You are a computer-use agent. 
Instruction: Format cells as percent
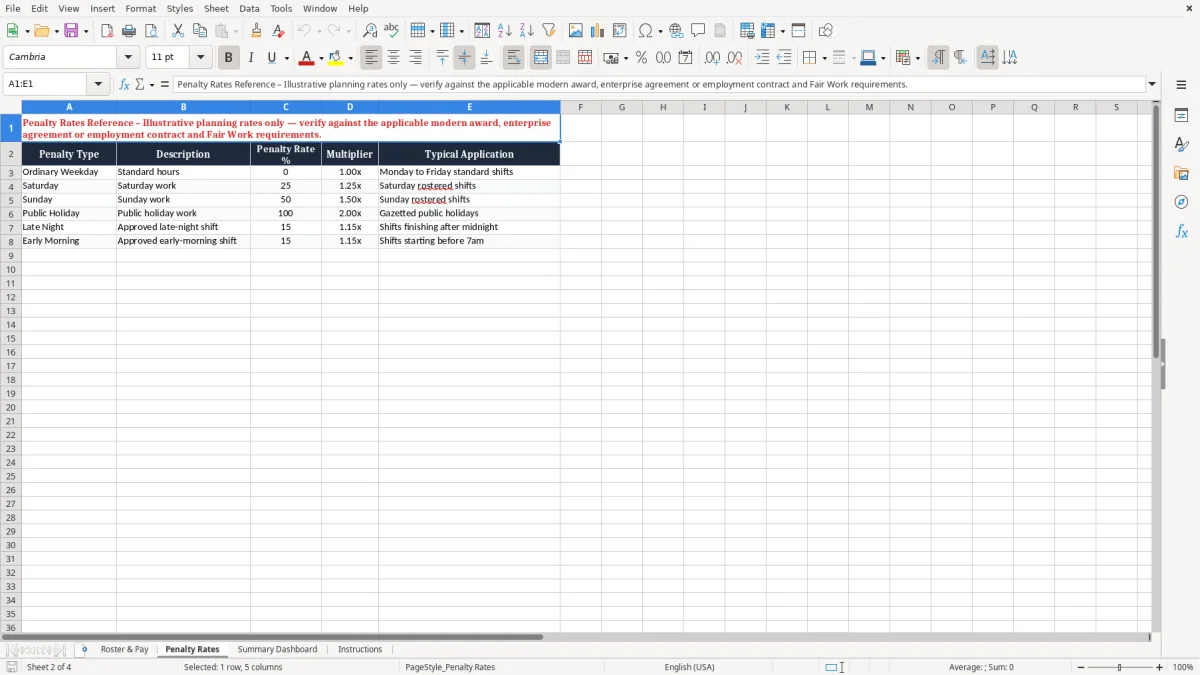pos(641,58)
